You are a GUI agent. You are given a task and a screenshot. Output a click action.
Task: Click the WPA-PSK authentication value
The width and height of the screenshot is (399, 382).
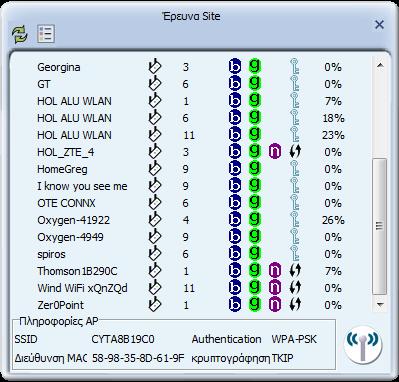tap(294, 339)
